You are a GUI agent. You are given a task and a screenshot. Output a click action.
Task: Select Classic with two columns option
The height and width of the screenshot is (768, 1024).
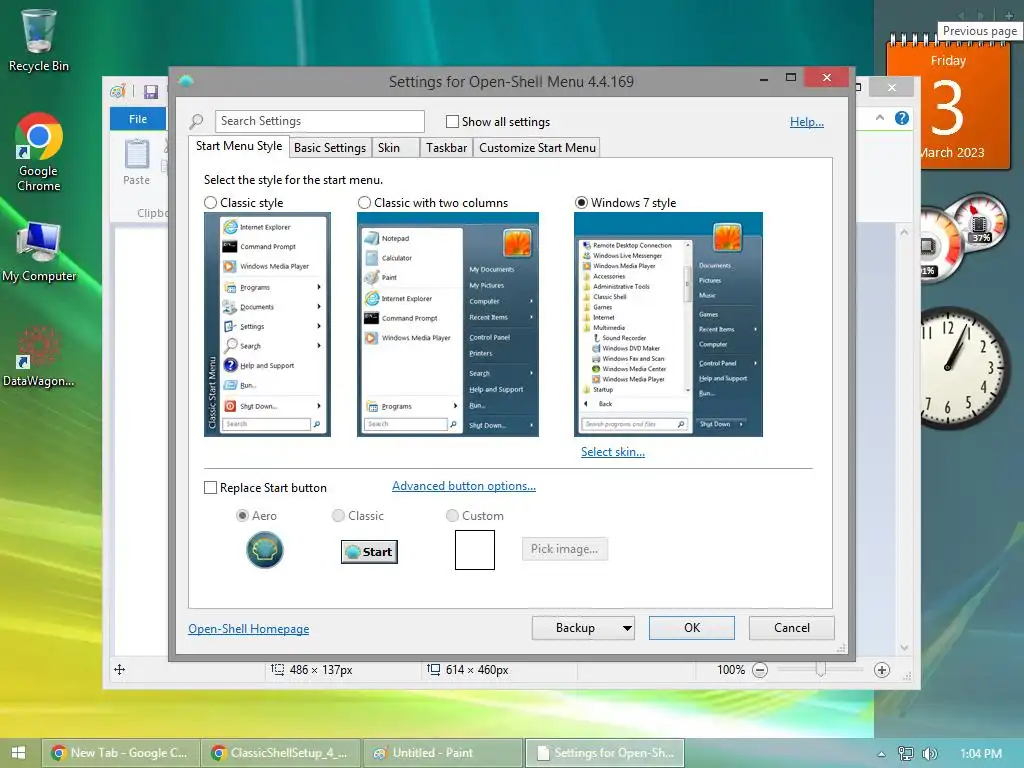(x=364, y=202)
